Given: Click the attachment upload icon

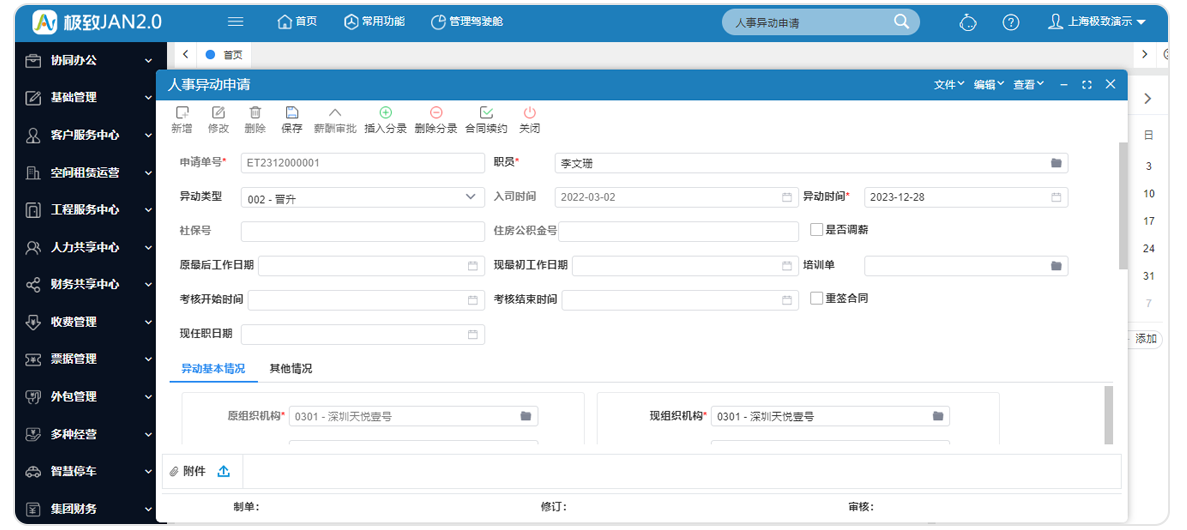Looking at the screenshot, I should pos(223,471).
